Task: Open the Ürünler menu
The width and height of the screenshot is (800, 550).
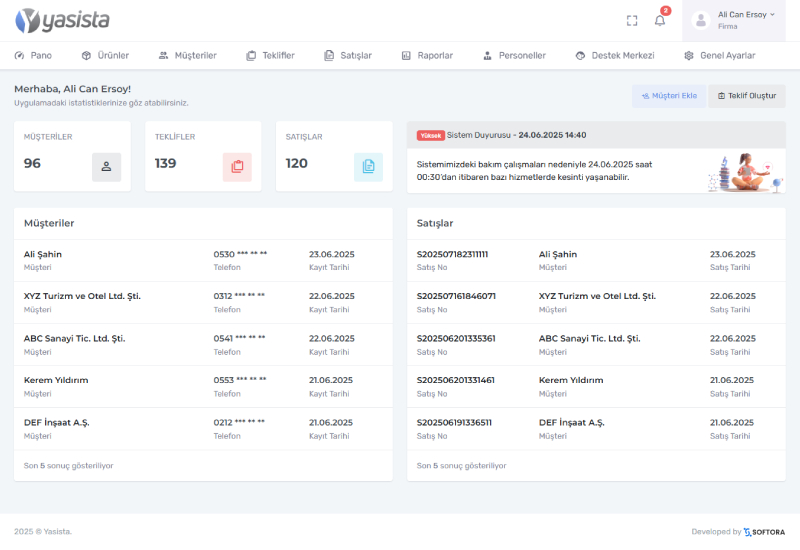Action: pyautogui.click(x=105, y=56)
